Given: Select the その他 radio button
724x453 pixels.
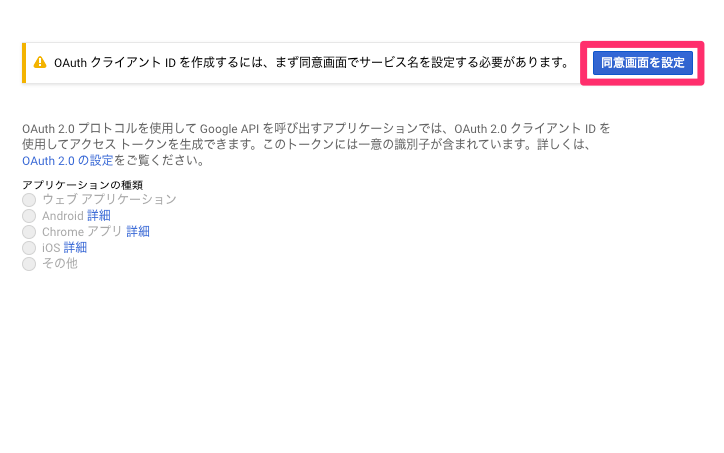Looking at the screenshot, I should (29, 264).
